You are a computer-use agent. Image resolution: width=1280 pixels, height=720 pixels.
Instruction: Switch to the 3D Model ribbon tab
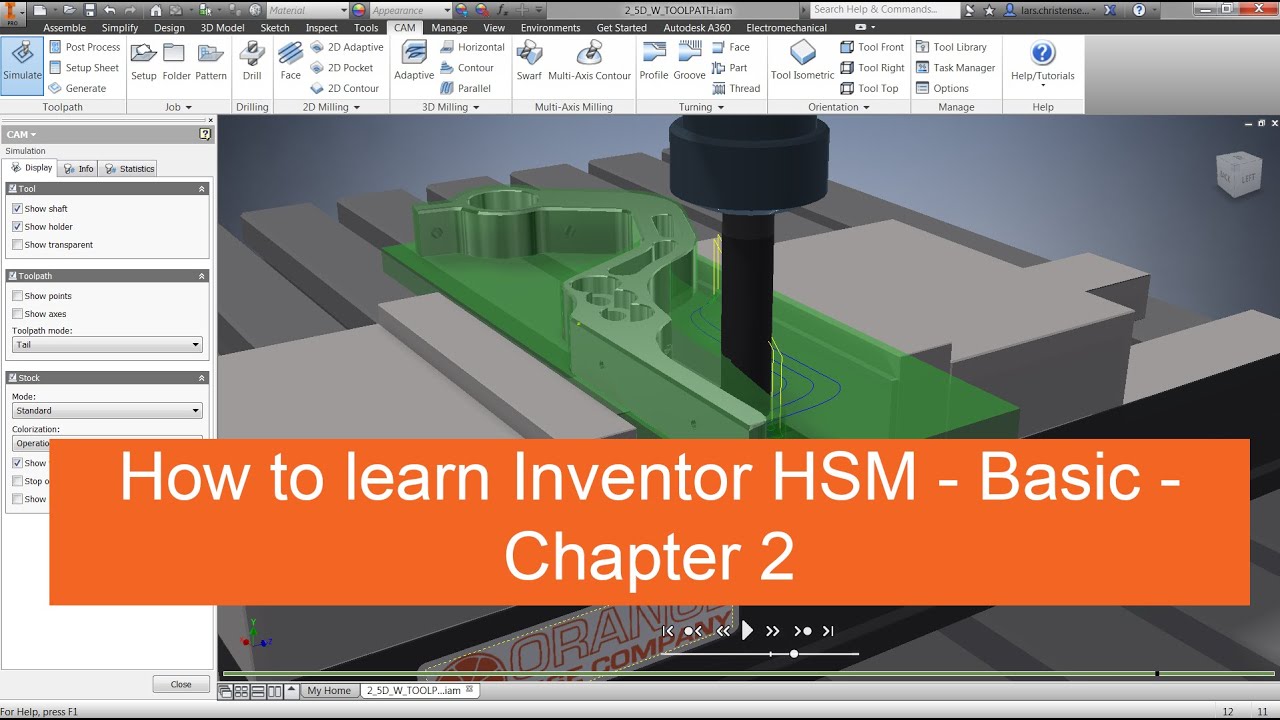(222, 28)
